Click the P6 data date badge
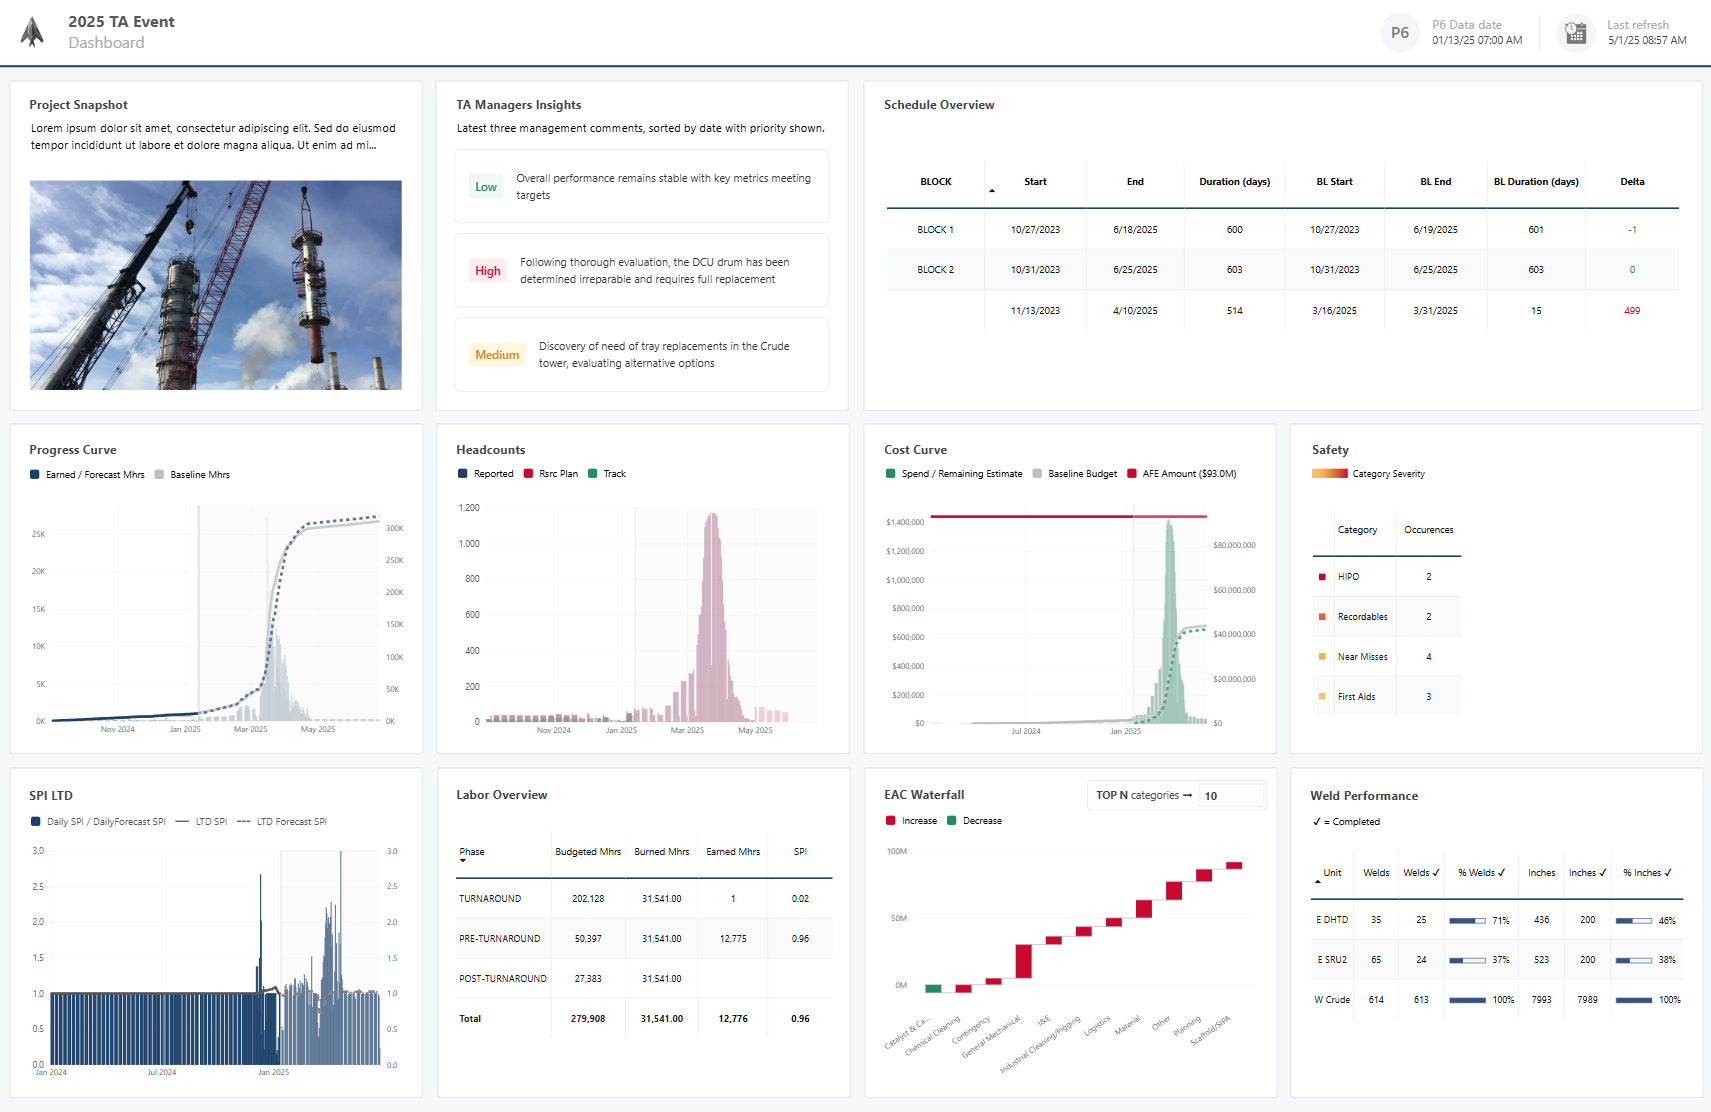This screenshot has height=1112, width=1711. coord(1399,33)
